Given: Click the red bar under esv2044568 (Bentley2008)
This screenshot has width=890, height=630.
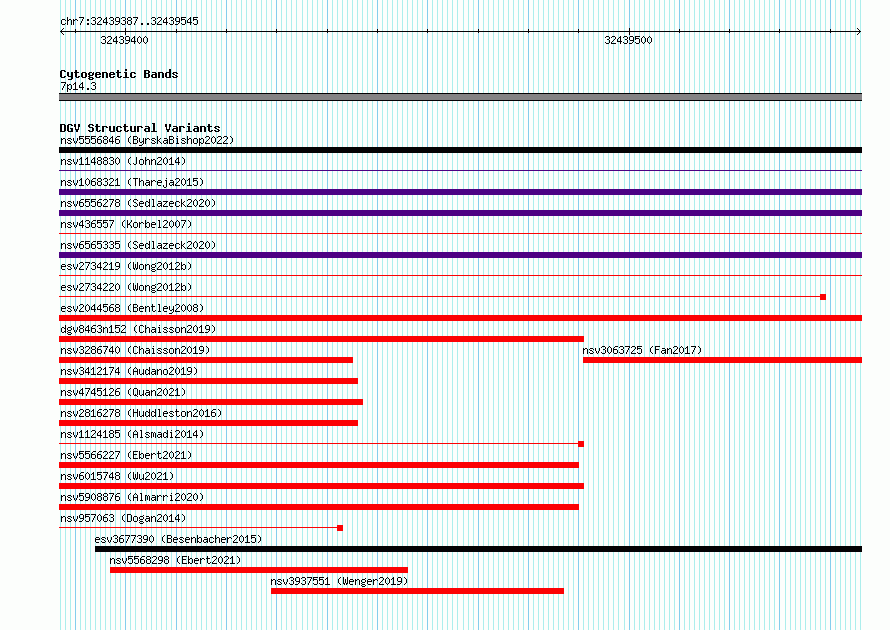Looking at the screenshot, I should click(x=460, y=318).
